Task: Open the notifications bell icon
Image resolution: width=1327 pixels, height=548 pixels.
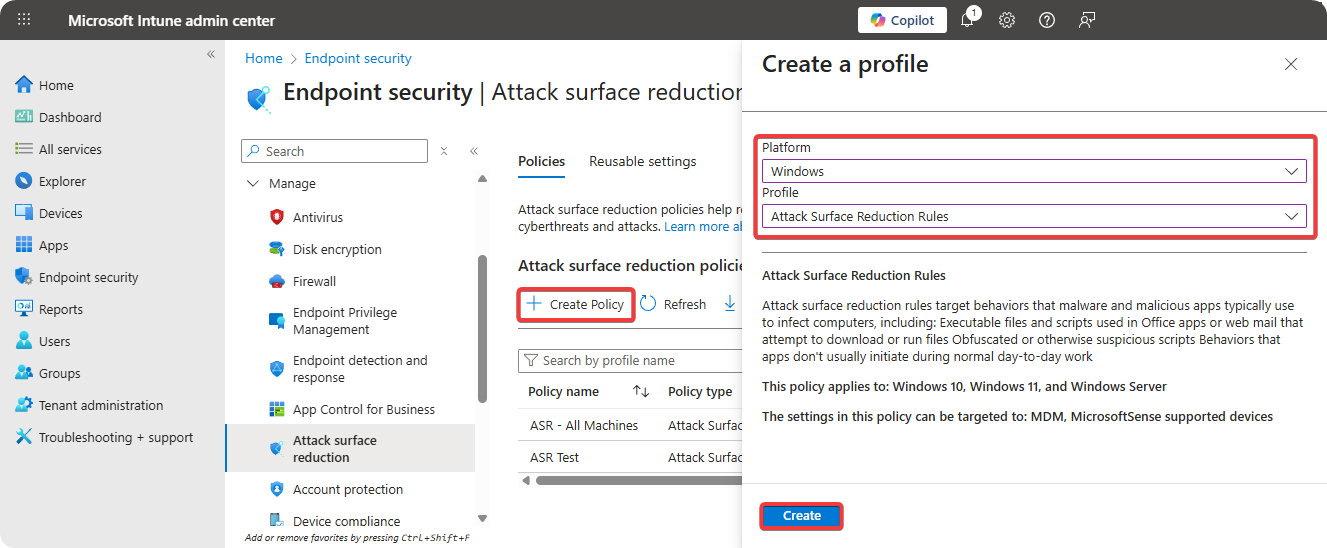Action: coord(967,20)
